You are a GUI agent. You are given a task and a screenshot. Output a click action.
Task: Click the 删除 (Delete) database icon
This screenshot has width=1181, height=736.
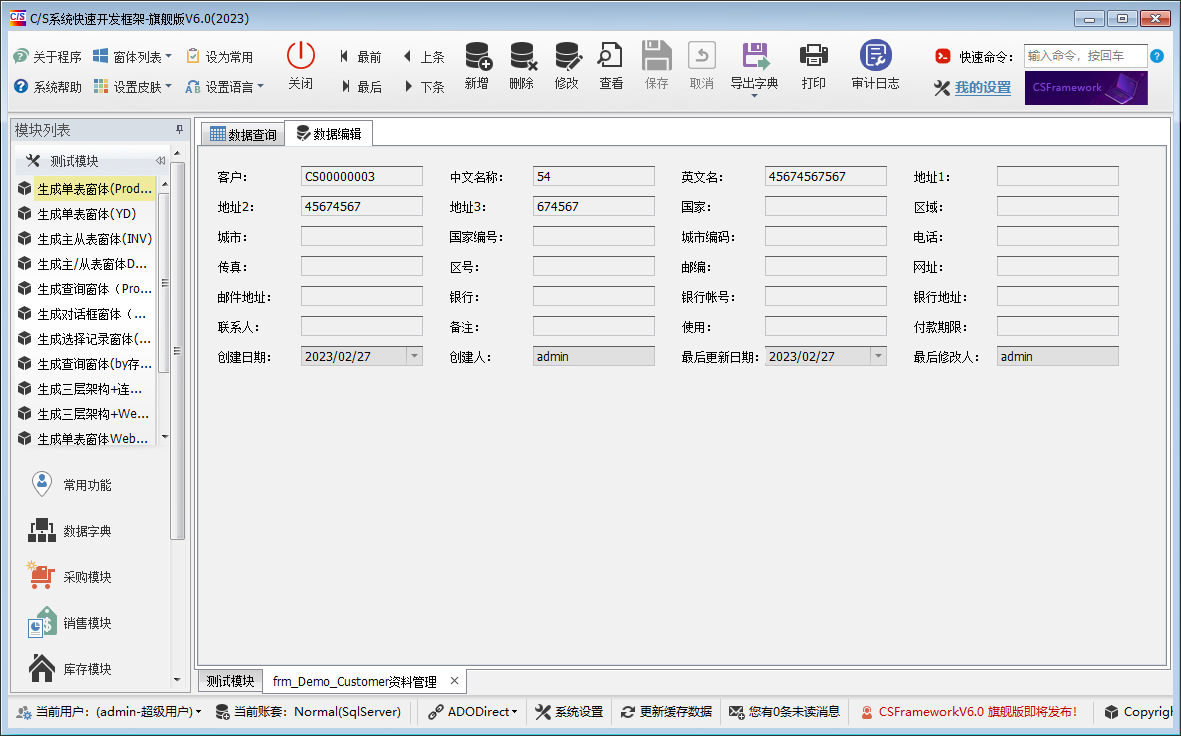coord(522,57)
